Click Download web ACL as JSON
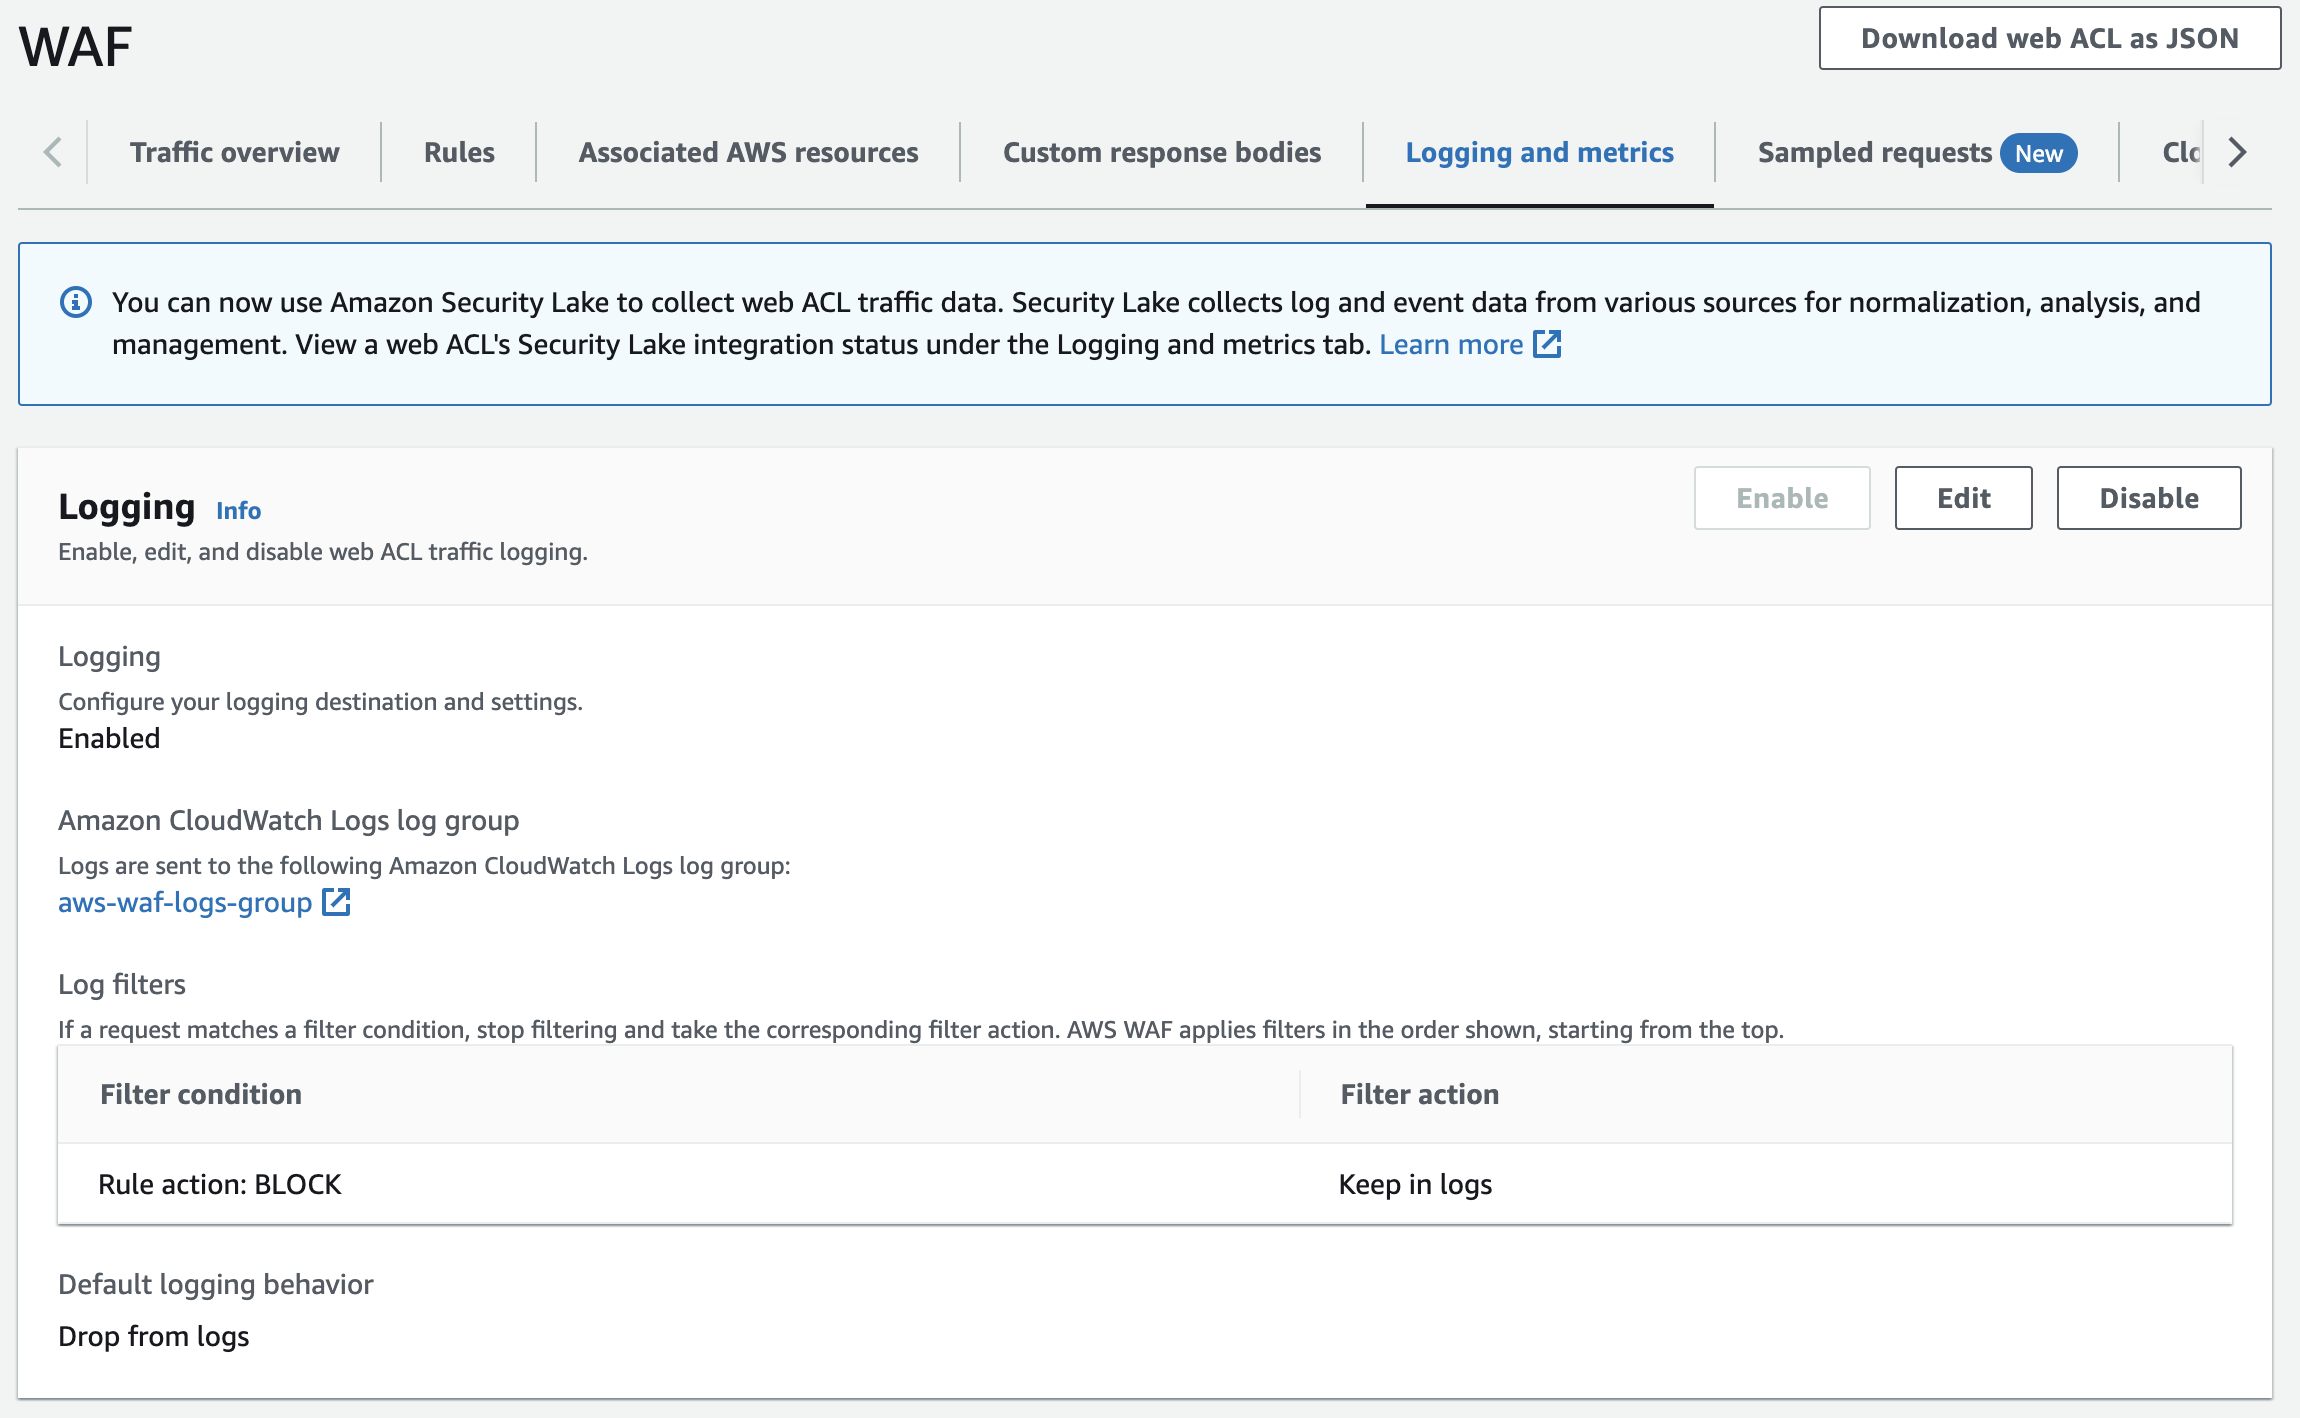The image size is (2300, 1418). tap(2049, 39)
